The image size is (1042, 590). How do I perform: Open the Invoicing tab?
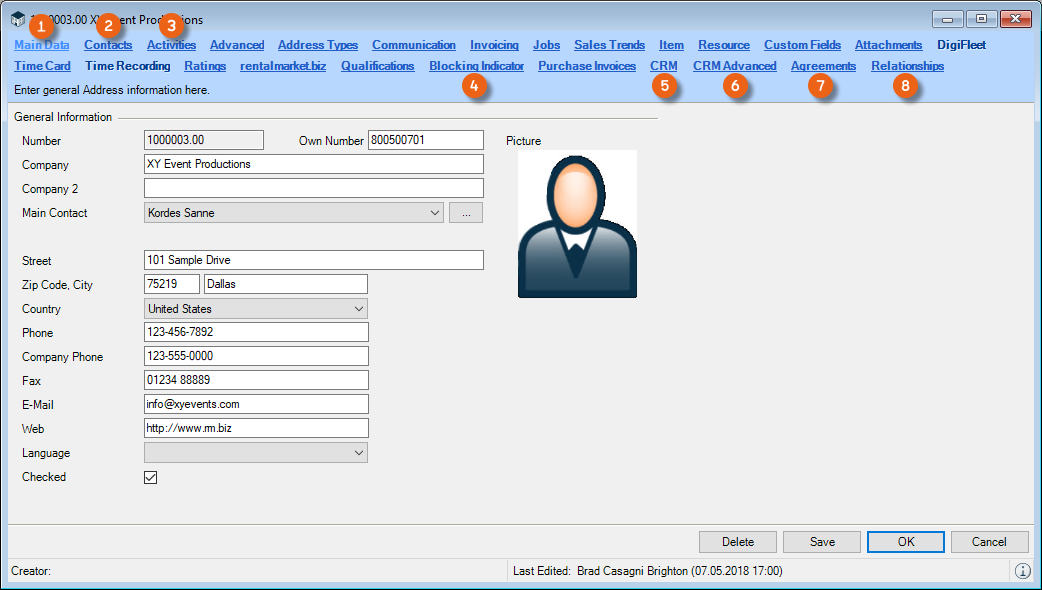coord(494,45)
